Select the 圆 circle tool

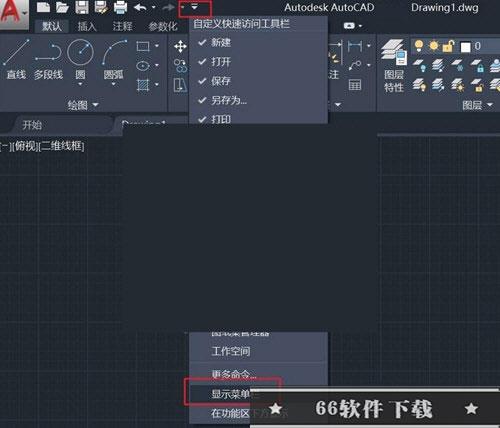pos(80,58)
